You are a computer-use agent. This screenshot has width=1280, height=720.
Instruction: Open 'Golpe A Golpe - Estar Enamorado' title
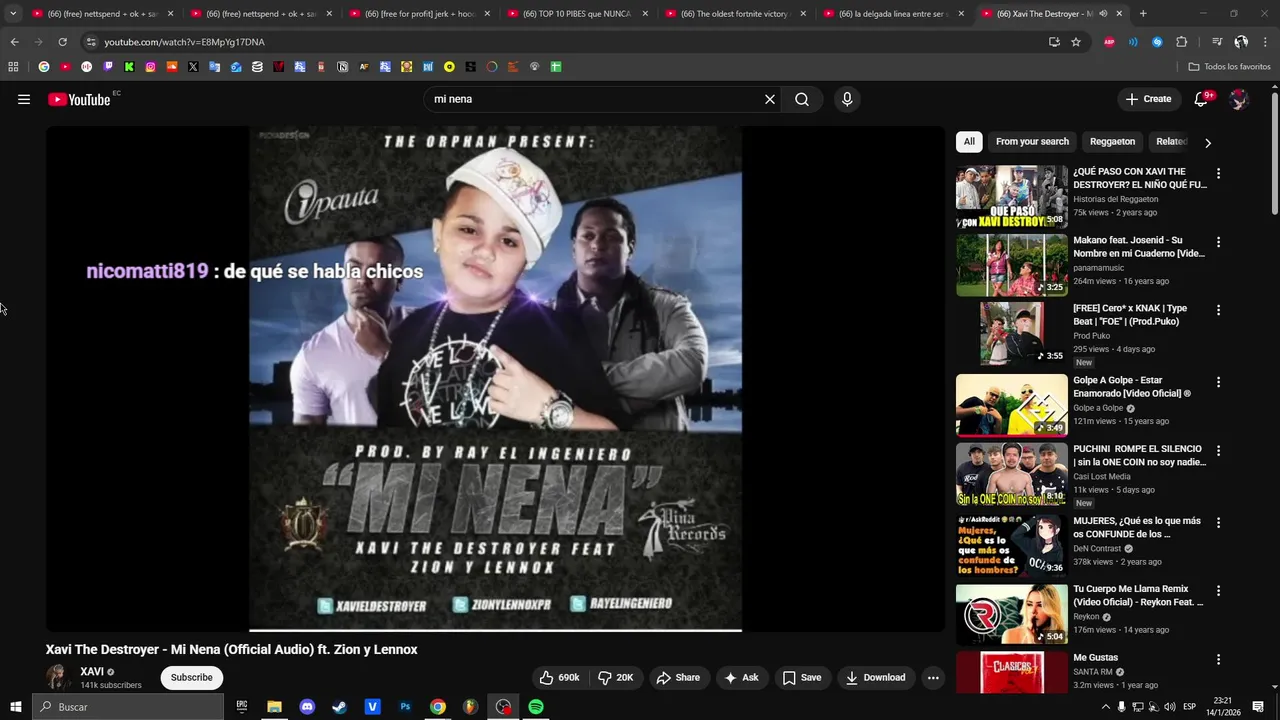point(1133,387)
